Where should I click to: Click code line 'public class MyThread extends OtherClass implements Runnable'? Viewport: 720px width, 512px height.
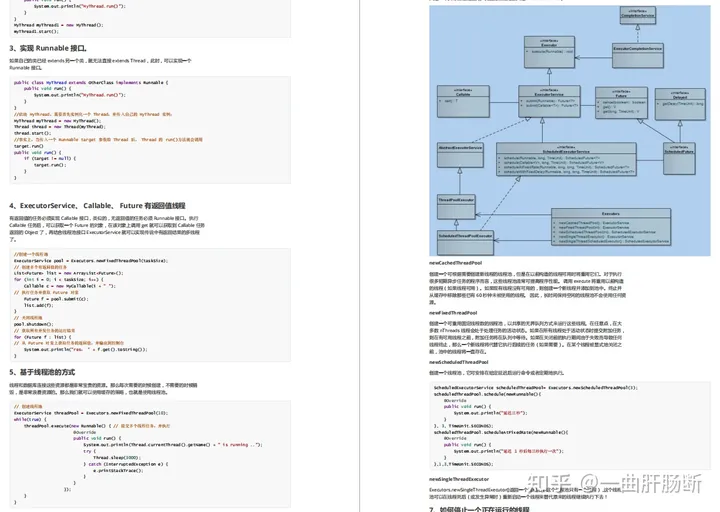click(91, 83)
